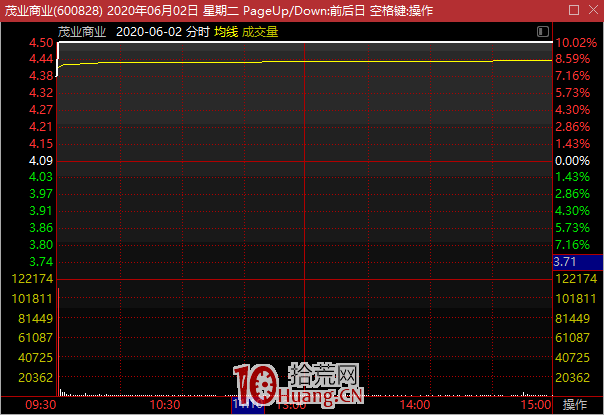
Task: Click the 3.97 price axis label
Action: click(x=41, y=194)
